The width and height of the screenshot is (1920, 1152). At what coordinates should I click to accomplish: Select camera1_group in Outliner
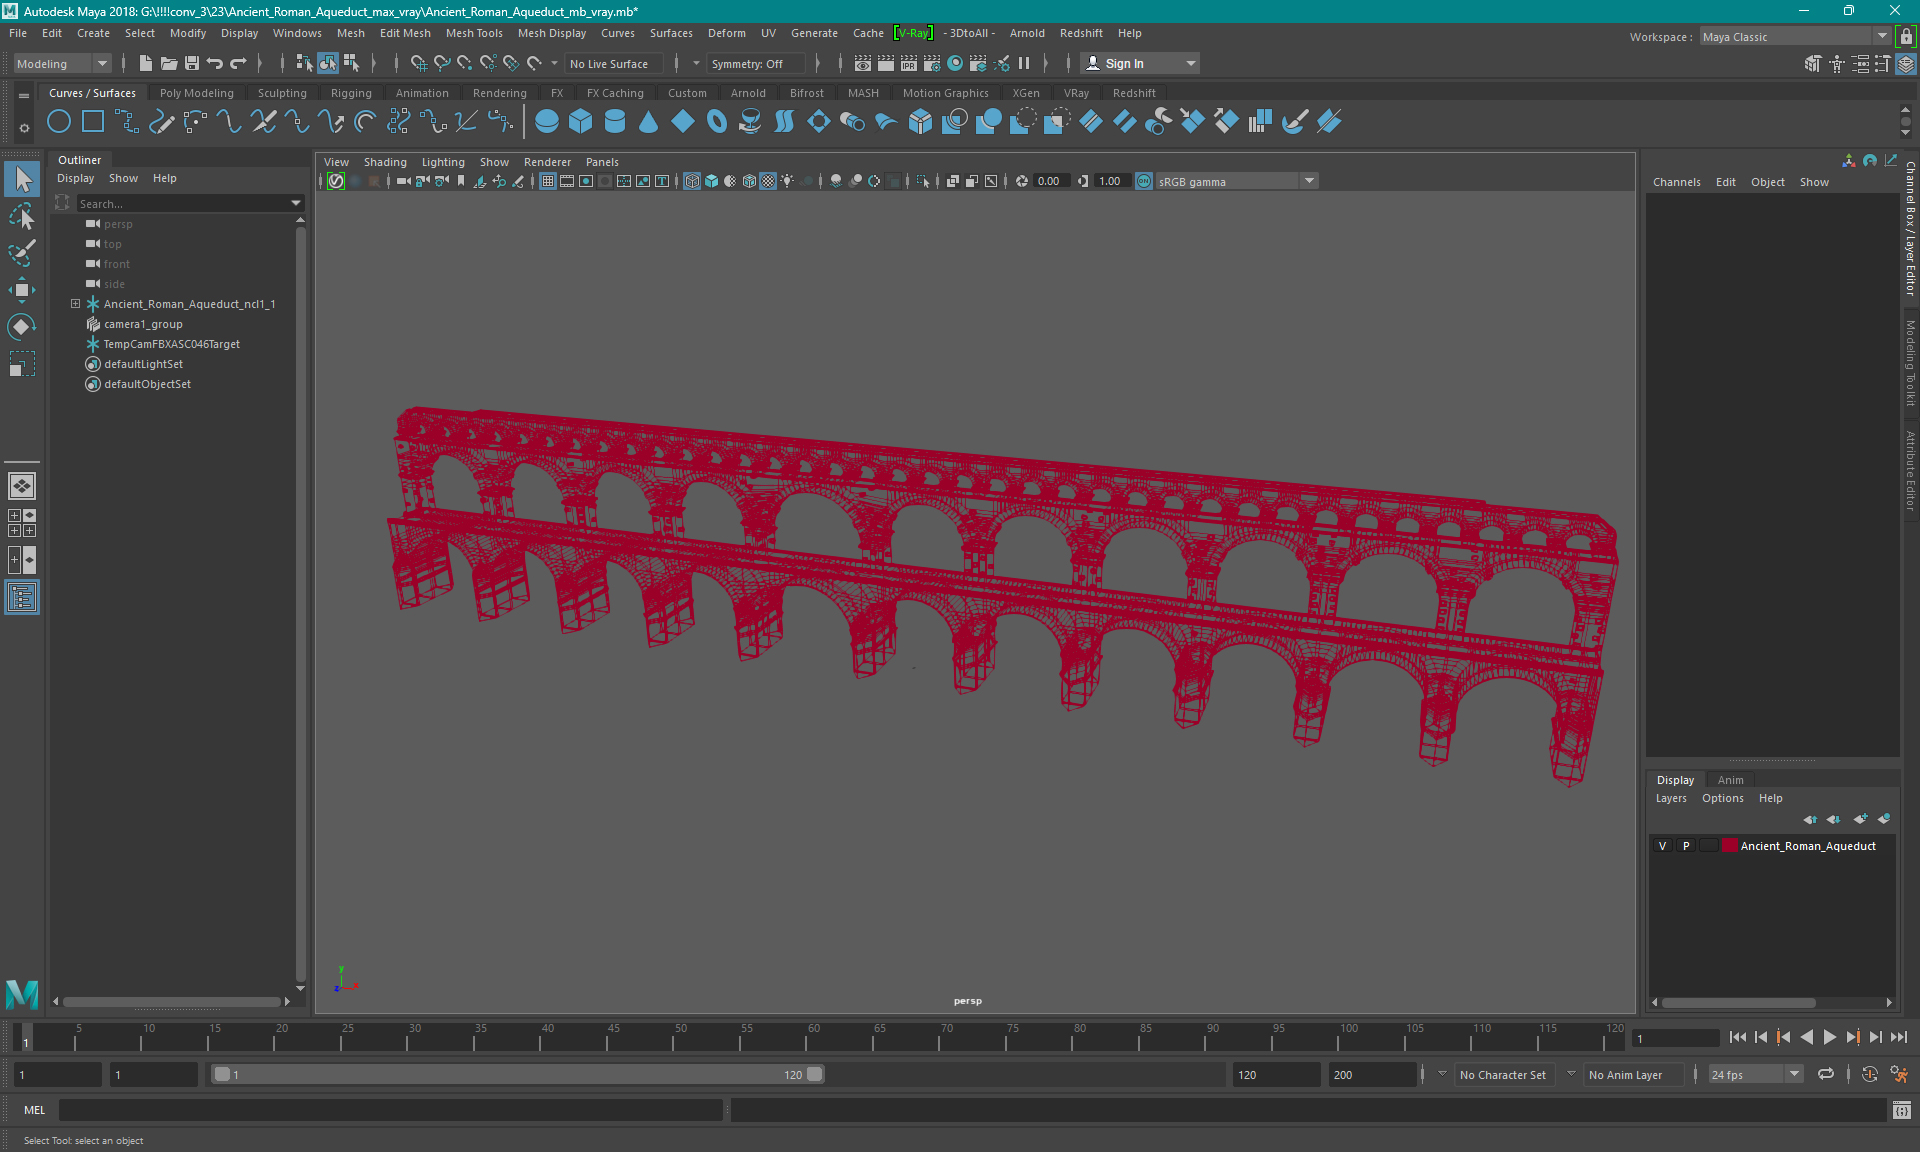coord(143,324)
